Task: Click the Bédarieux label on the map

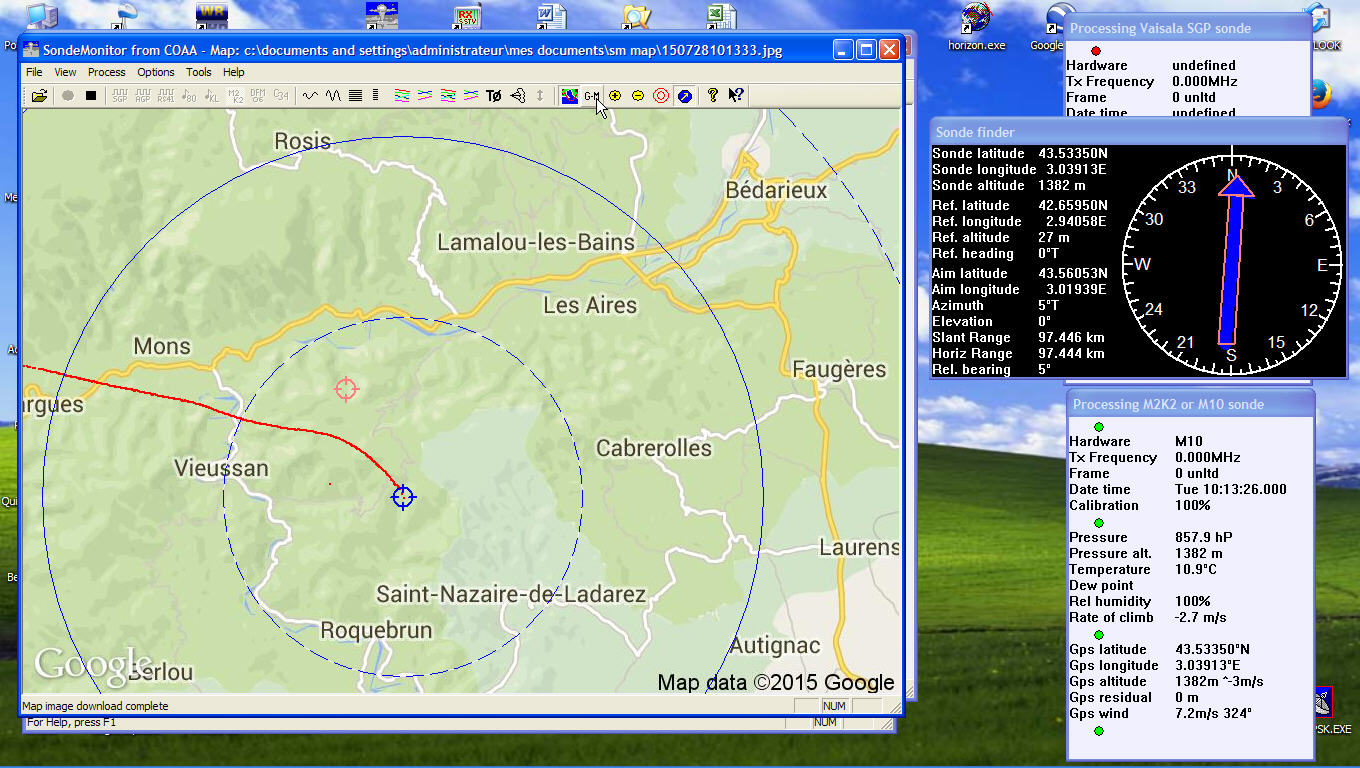Action: (777, 190)
